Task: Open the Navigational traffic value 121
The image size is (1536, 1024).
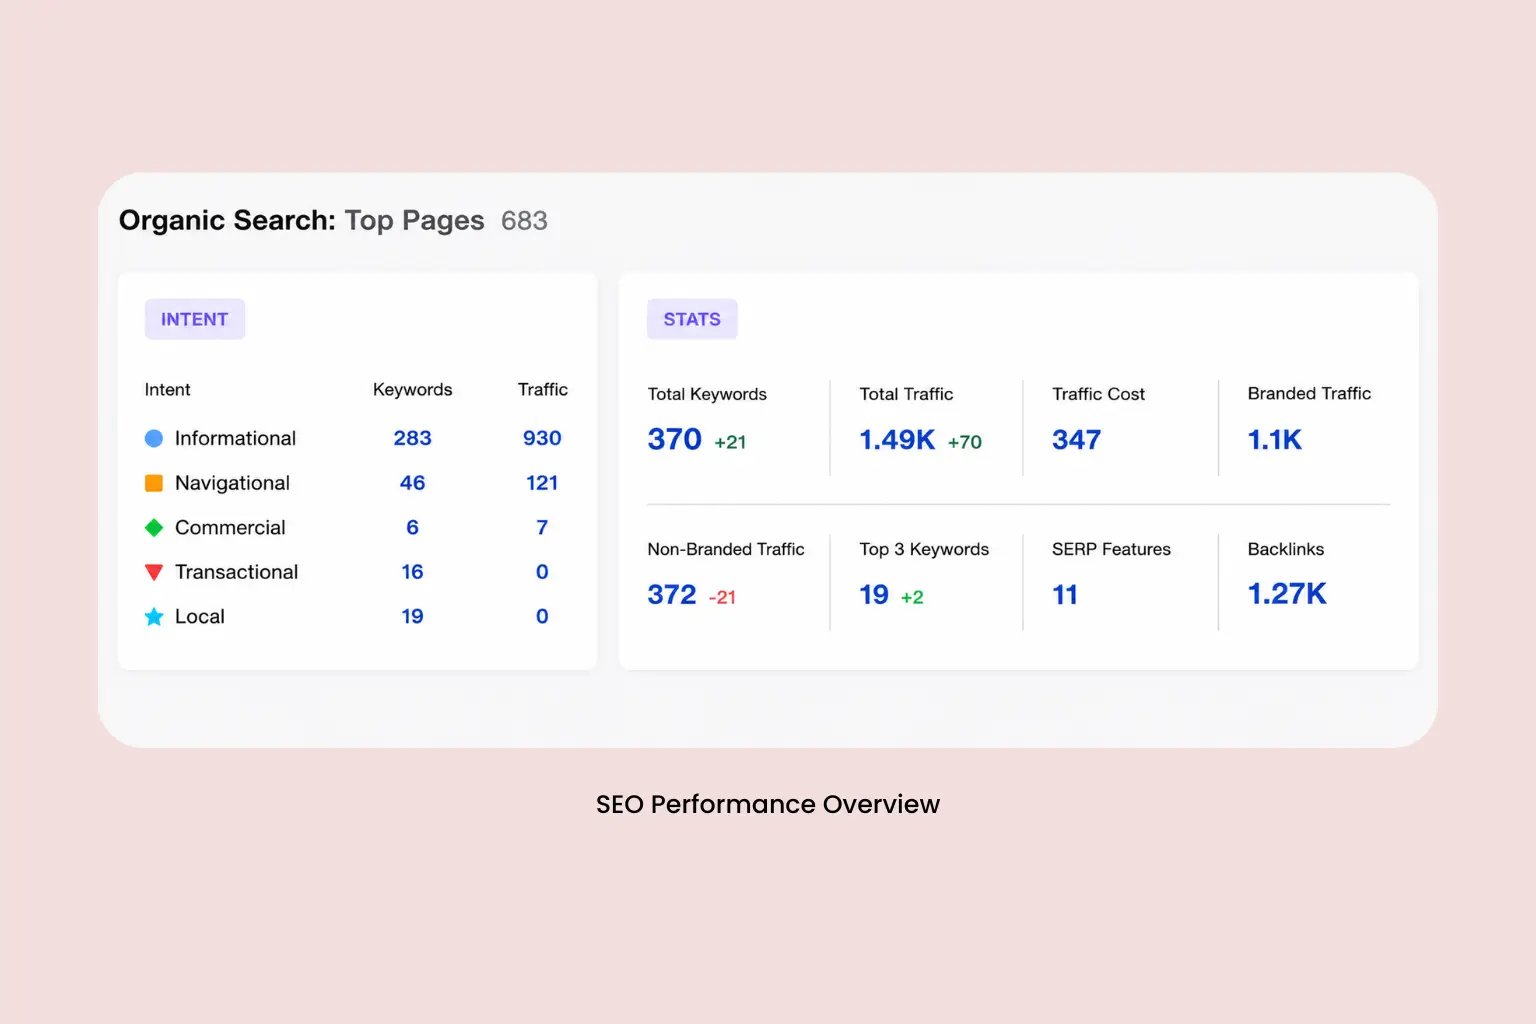Action: [x=542, y=483]
